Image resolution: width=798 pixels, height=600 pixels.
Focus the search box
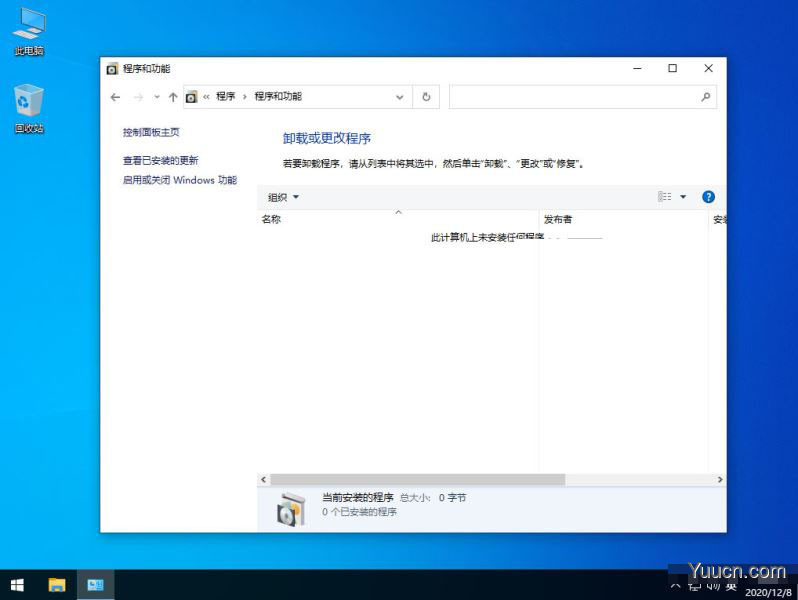[583, 97]
